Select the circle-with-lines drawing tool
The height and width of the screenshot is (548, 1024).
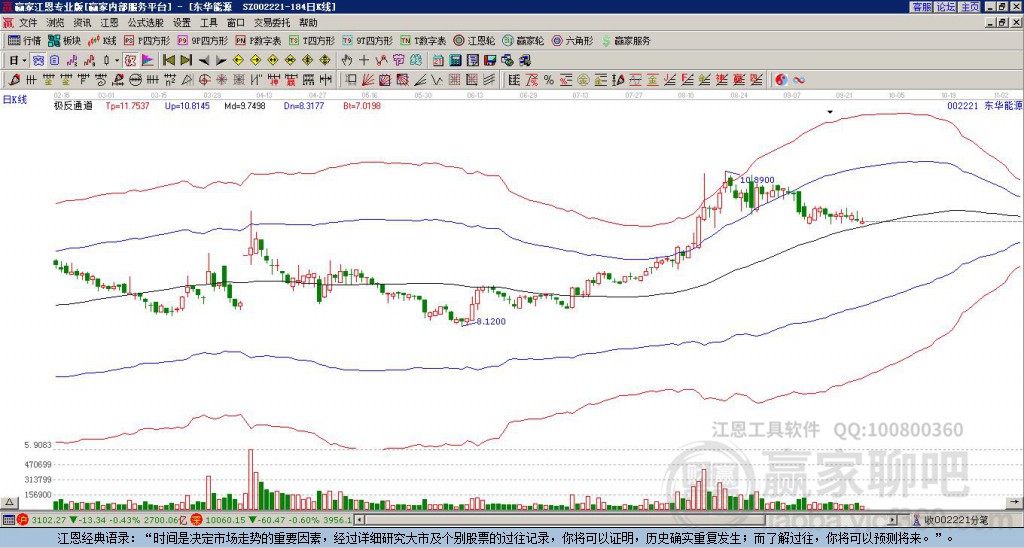tap(135, 80)
